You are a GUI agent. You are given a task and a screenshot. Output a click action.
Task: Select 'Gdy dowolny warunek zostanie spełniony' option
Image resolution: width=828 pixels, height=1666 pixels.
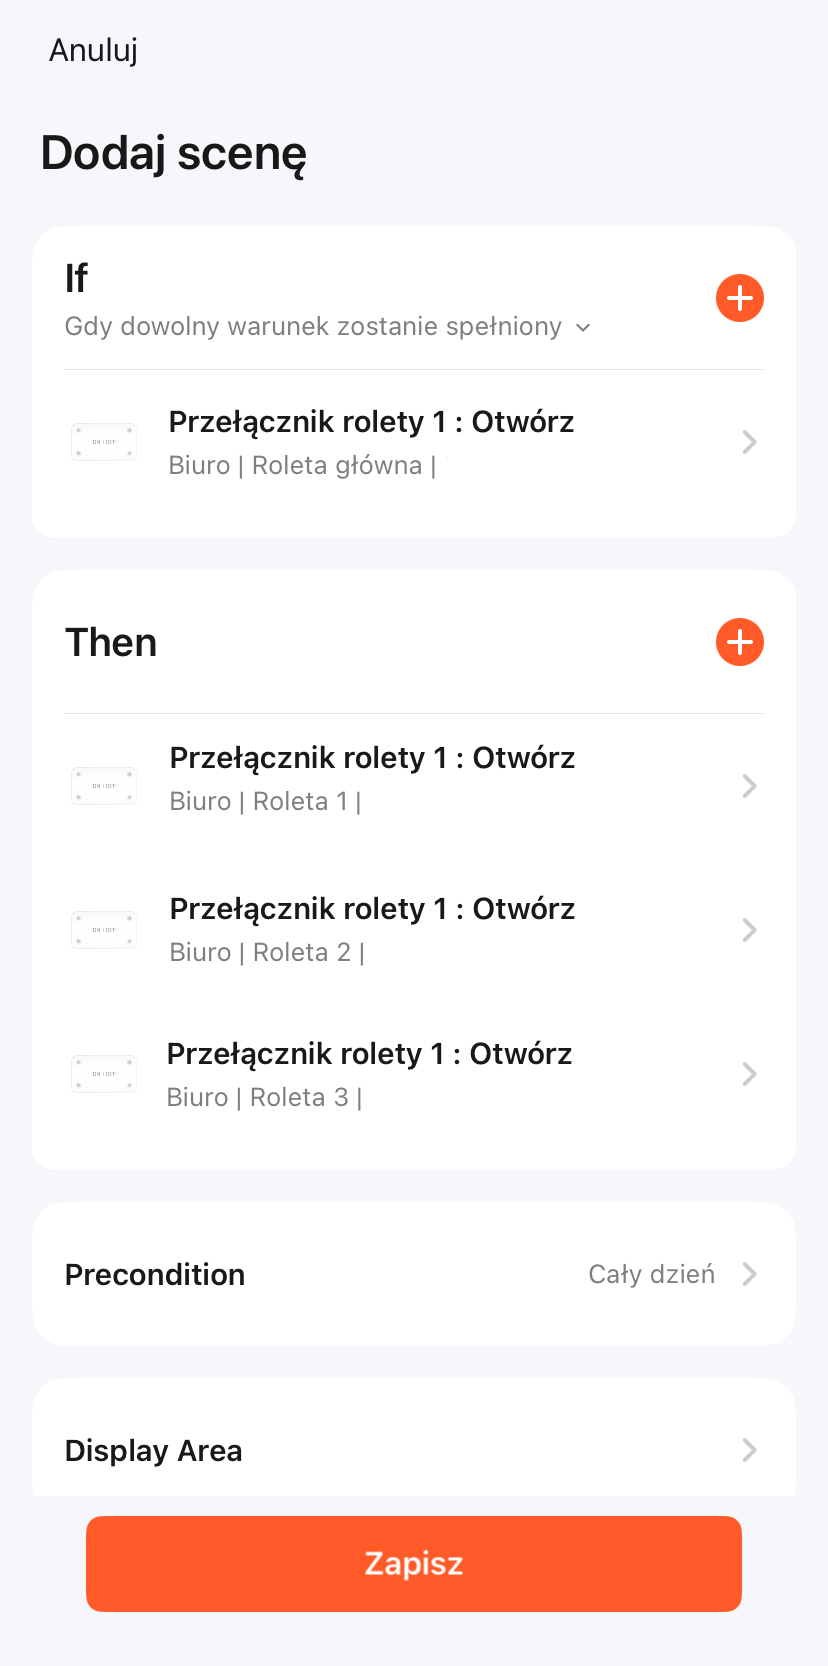(313, 327)
